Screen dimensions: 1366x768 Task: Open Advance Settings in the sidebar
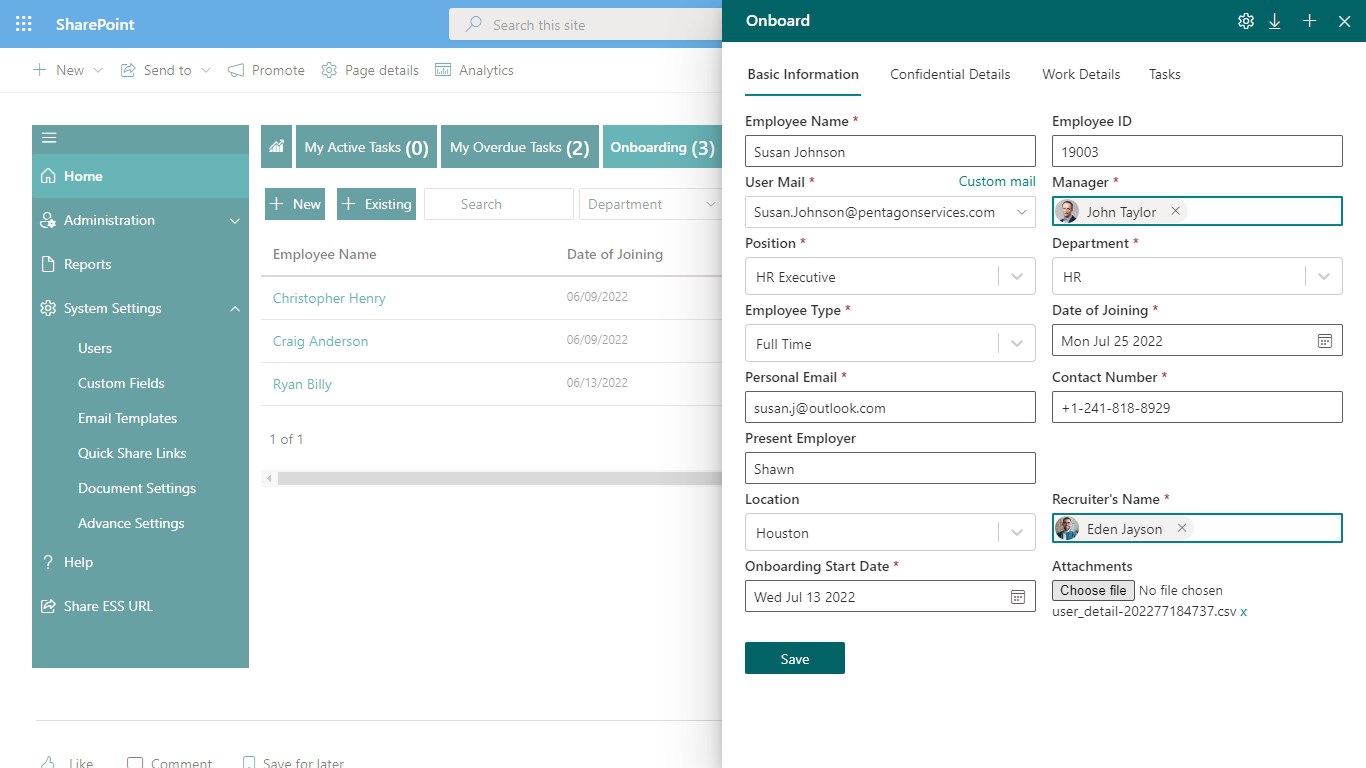pyautogui.click(x=131, y=523)
